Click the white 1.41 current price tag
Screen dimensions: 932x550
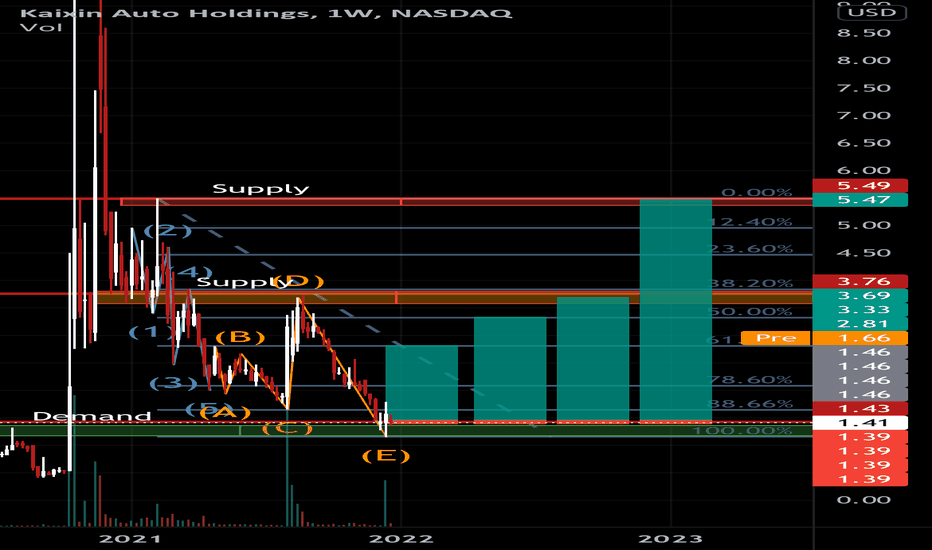click(860, 423)
